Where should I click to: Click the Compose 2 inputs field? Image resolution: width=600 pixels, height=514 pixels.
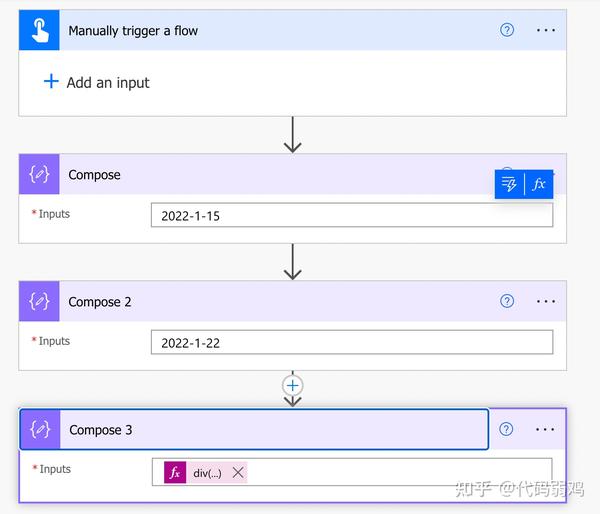pyautogui.click(x=351, y=342)
